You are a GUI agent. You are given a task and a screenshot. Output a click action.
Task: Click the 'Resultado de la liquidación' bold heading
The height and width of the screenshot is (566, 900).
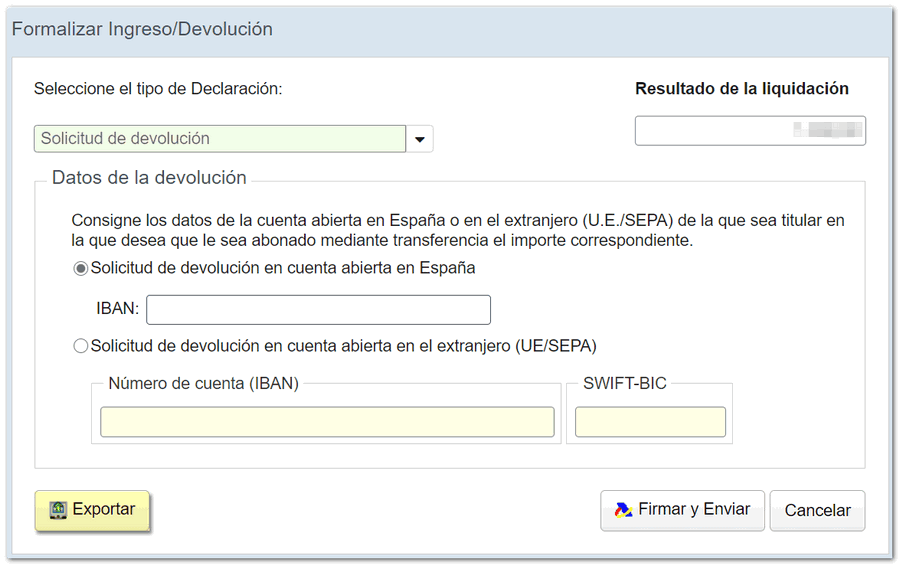741,89
